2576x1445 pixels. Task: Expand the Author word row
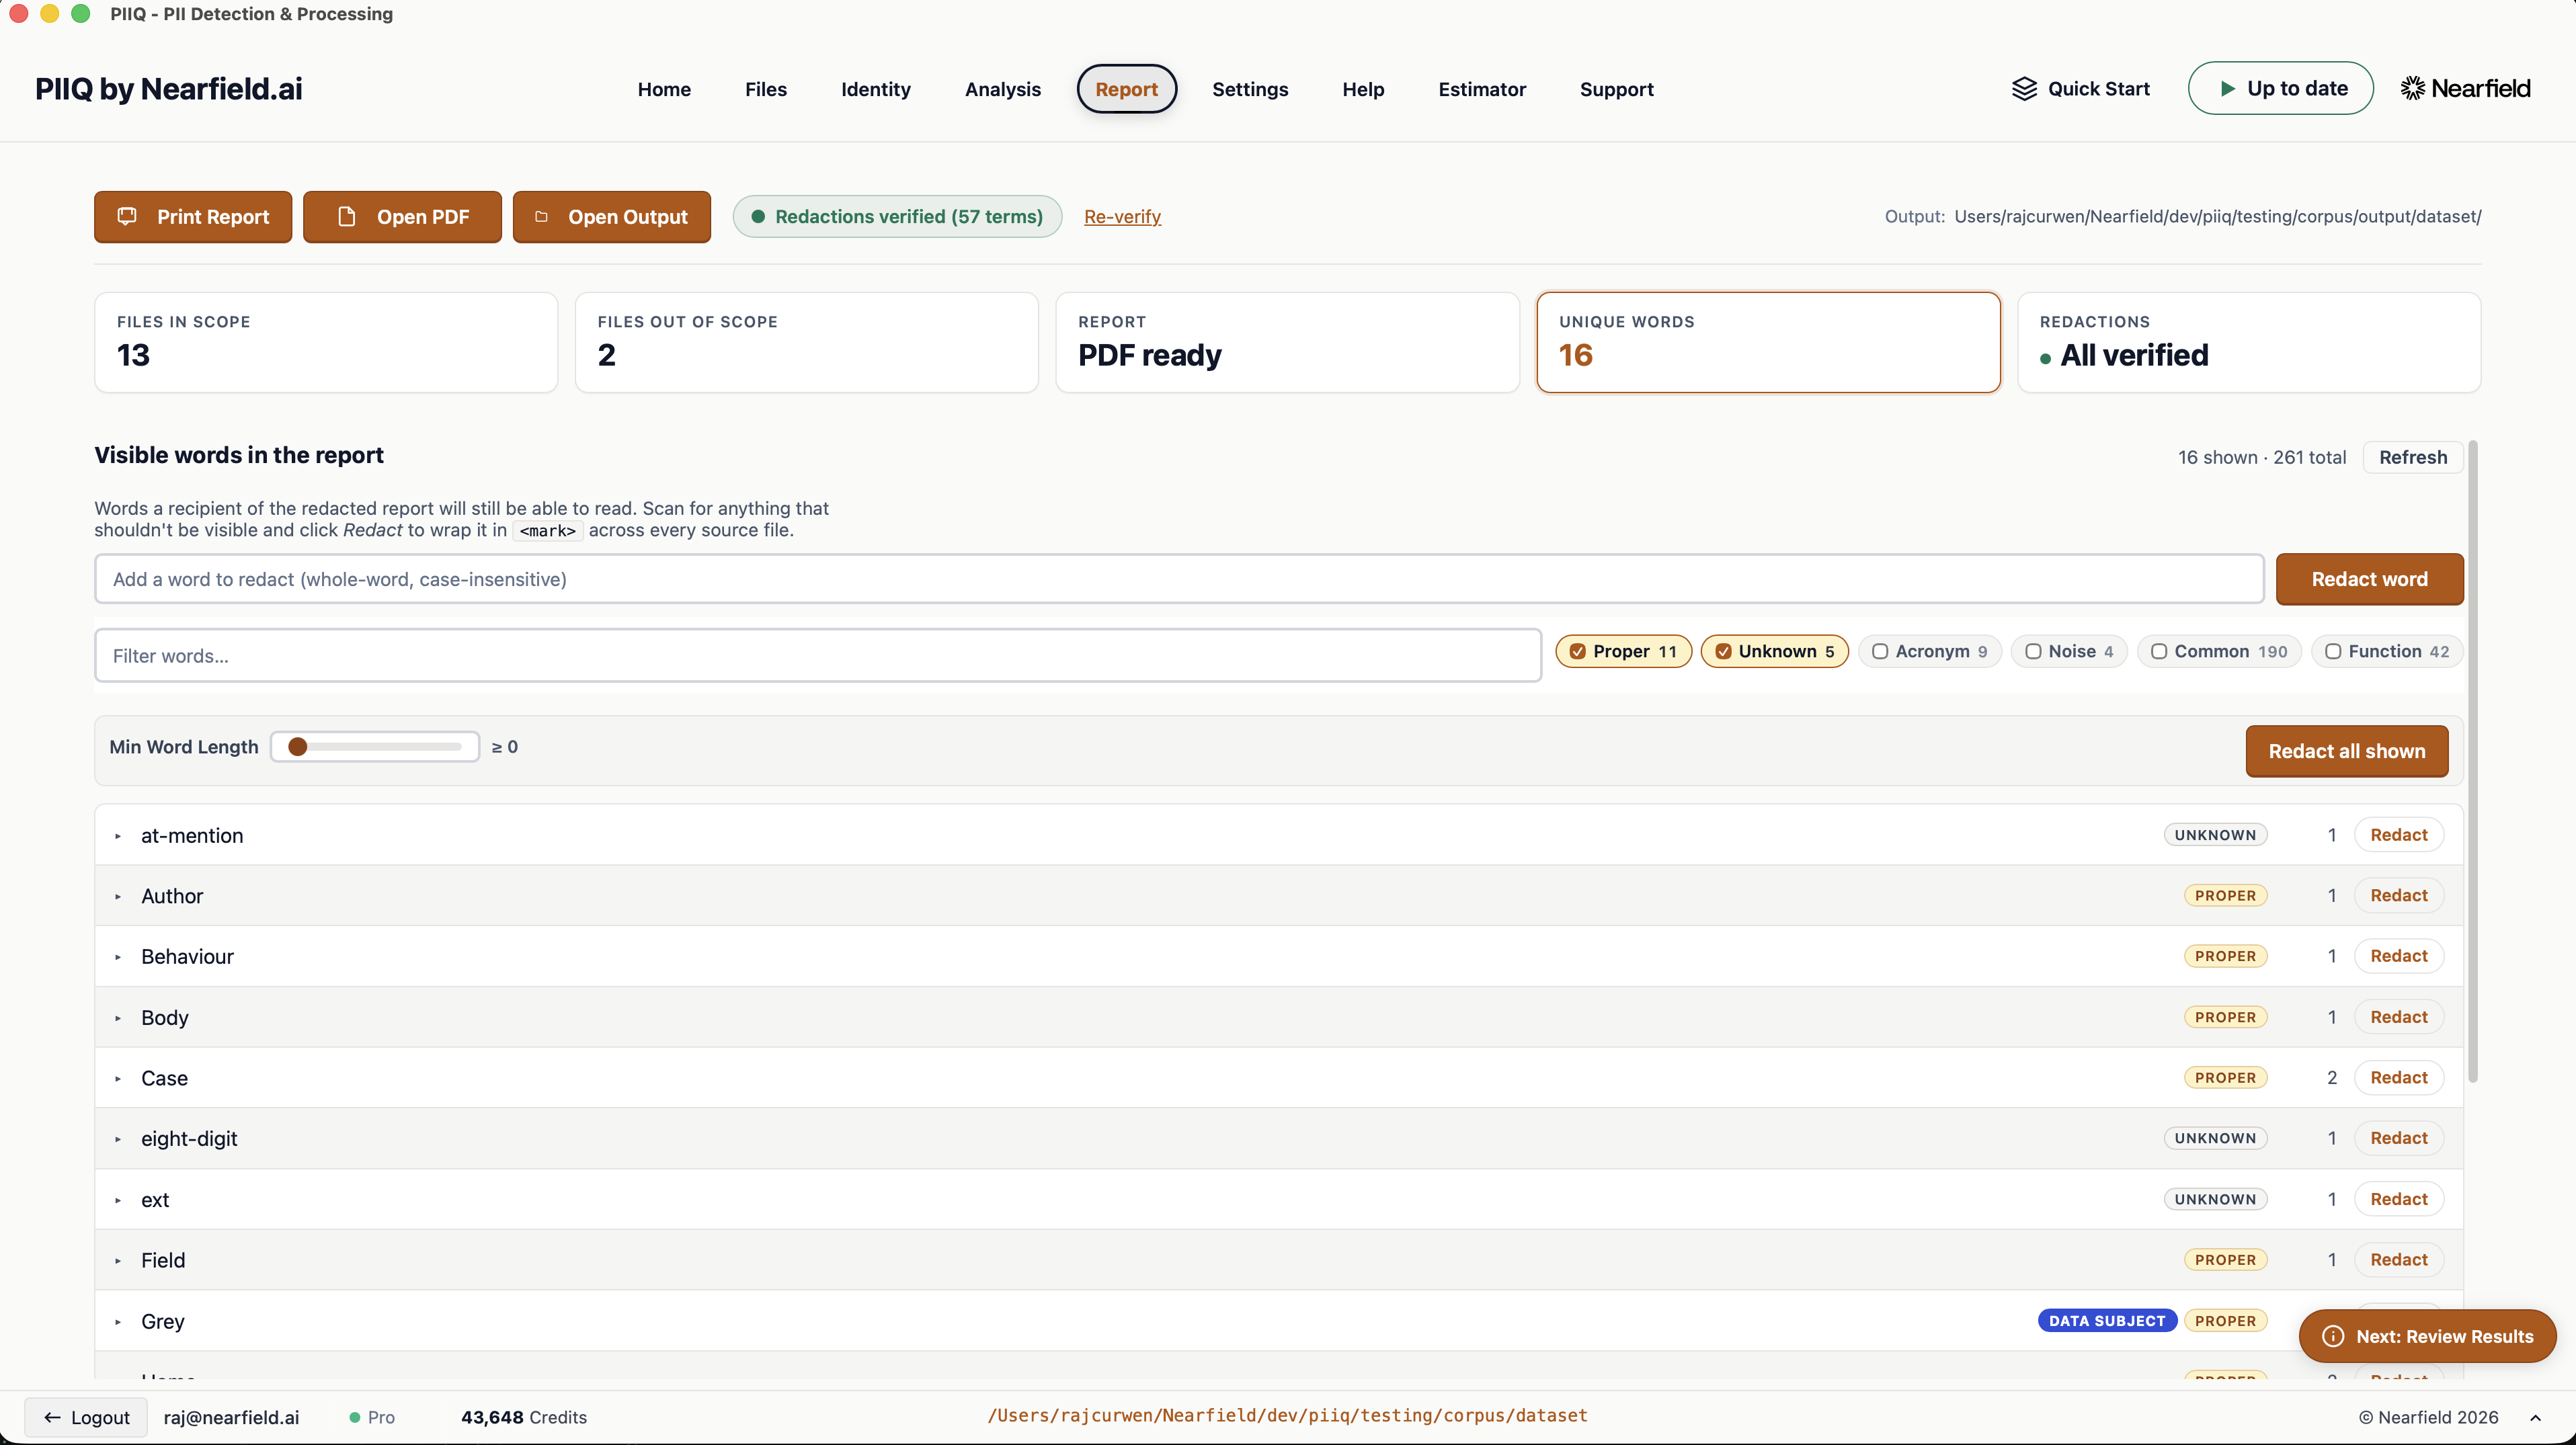pos(118,897)
